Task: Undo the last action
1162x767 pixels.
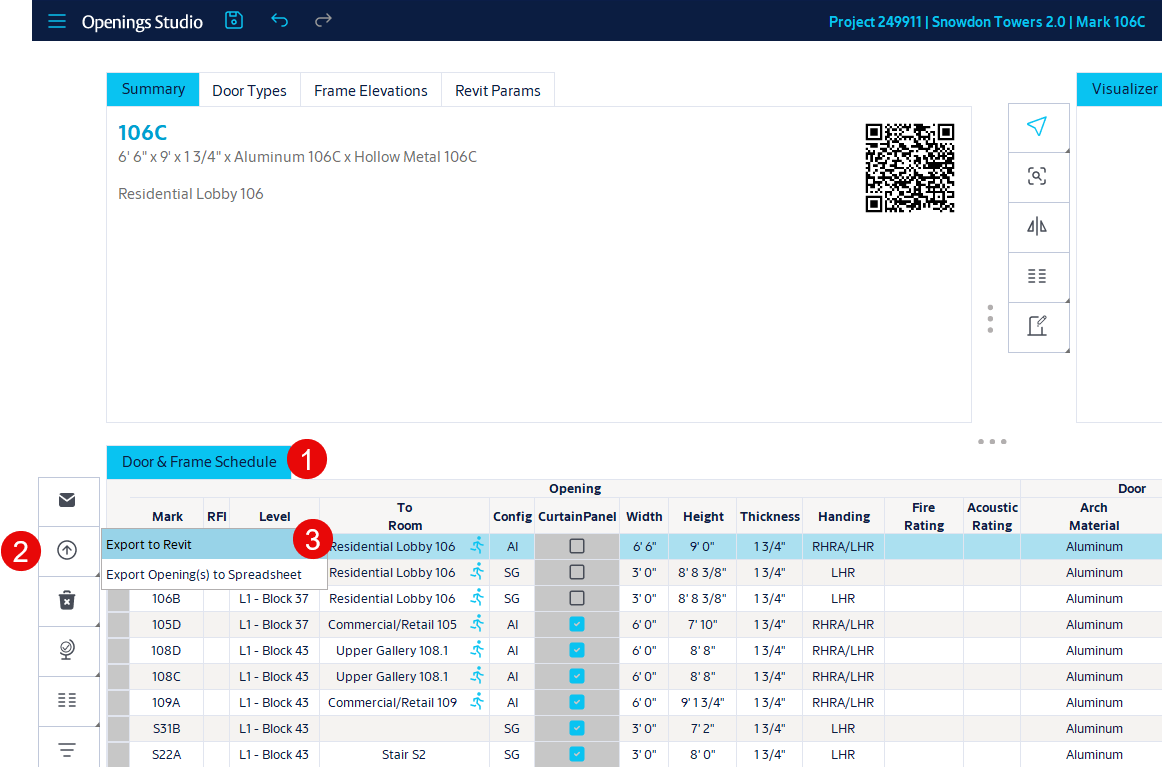Action: [279, 20]
